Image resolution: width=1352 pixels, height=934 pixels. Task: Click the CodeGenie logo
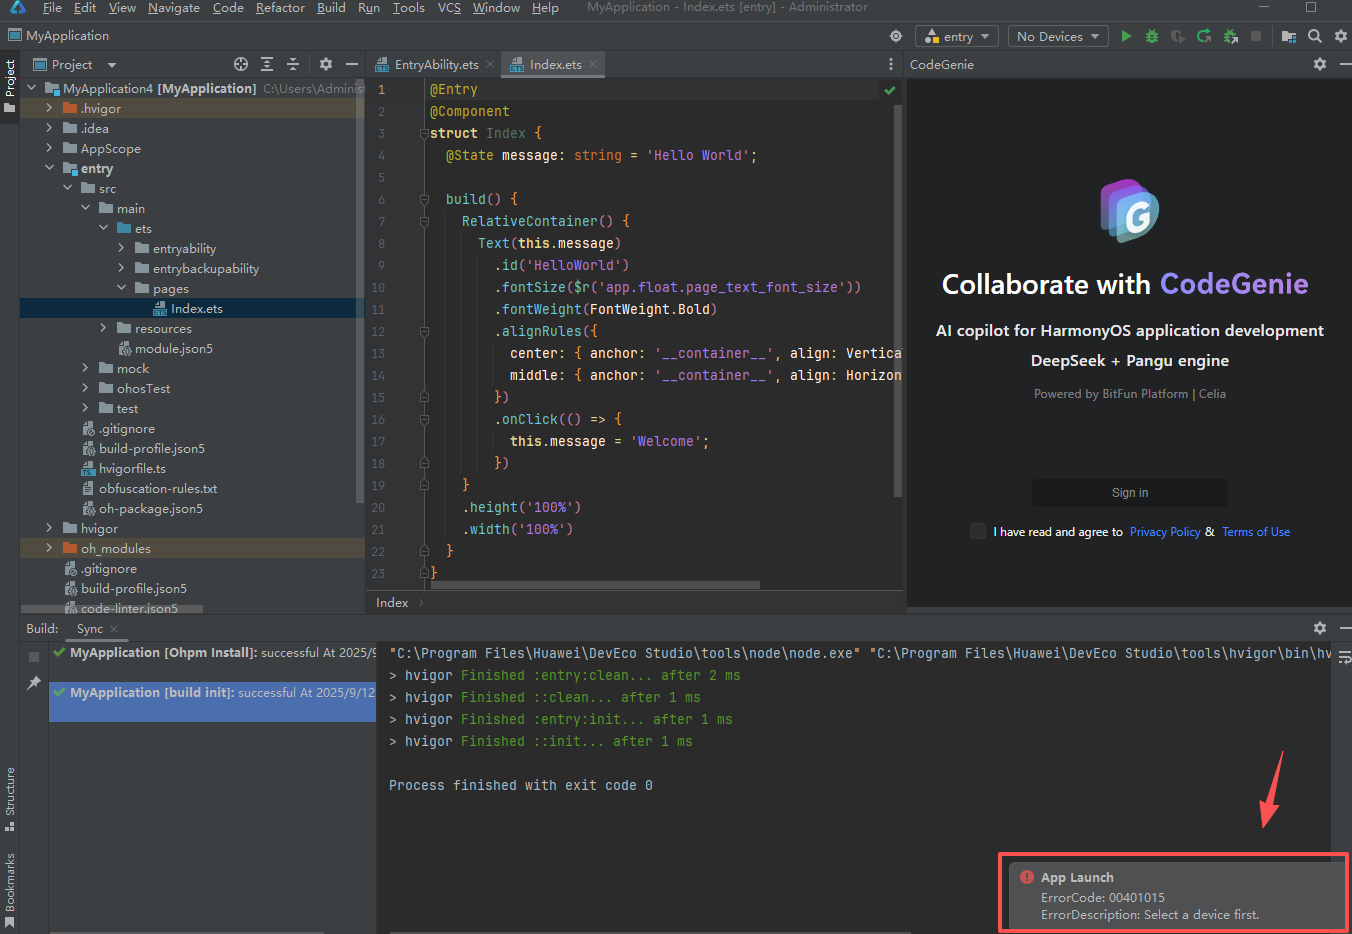[1129, 211]
